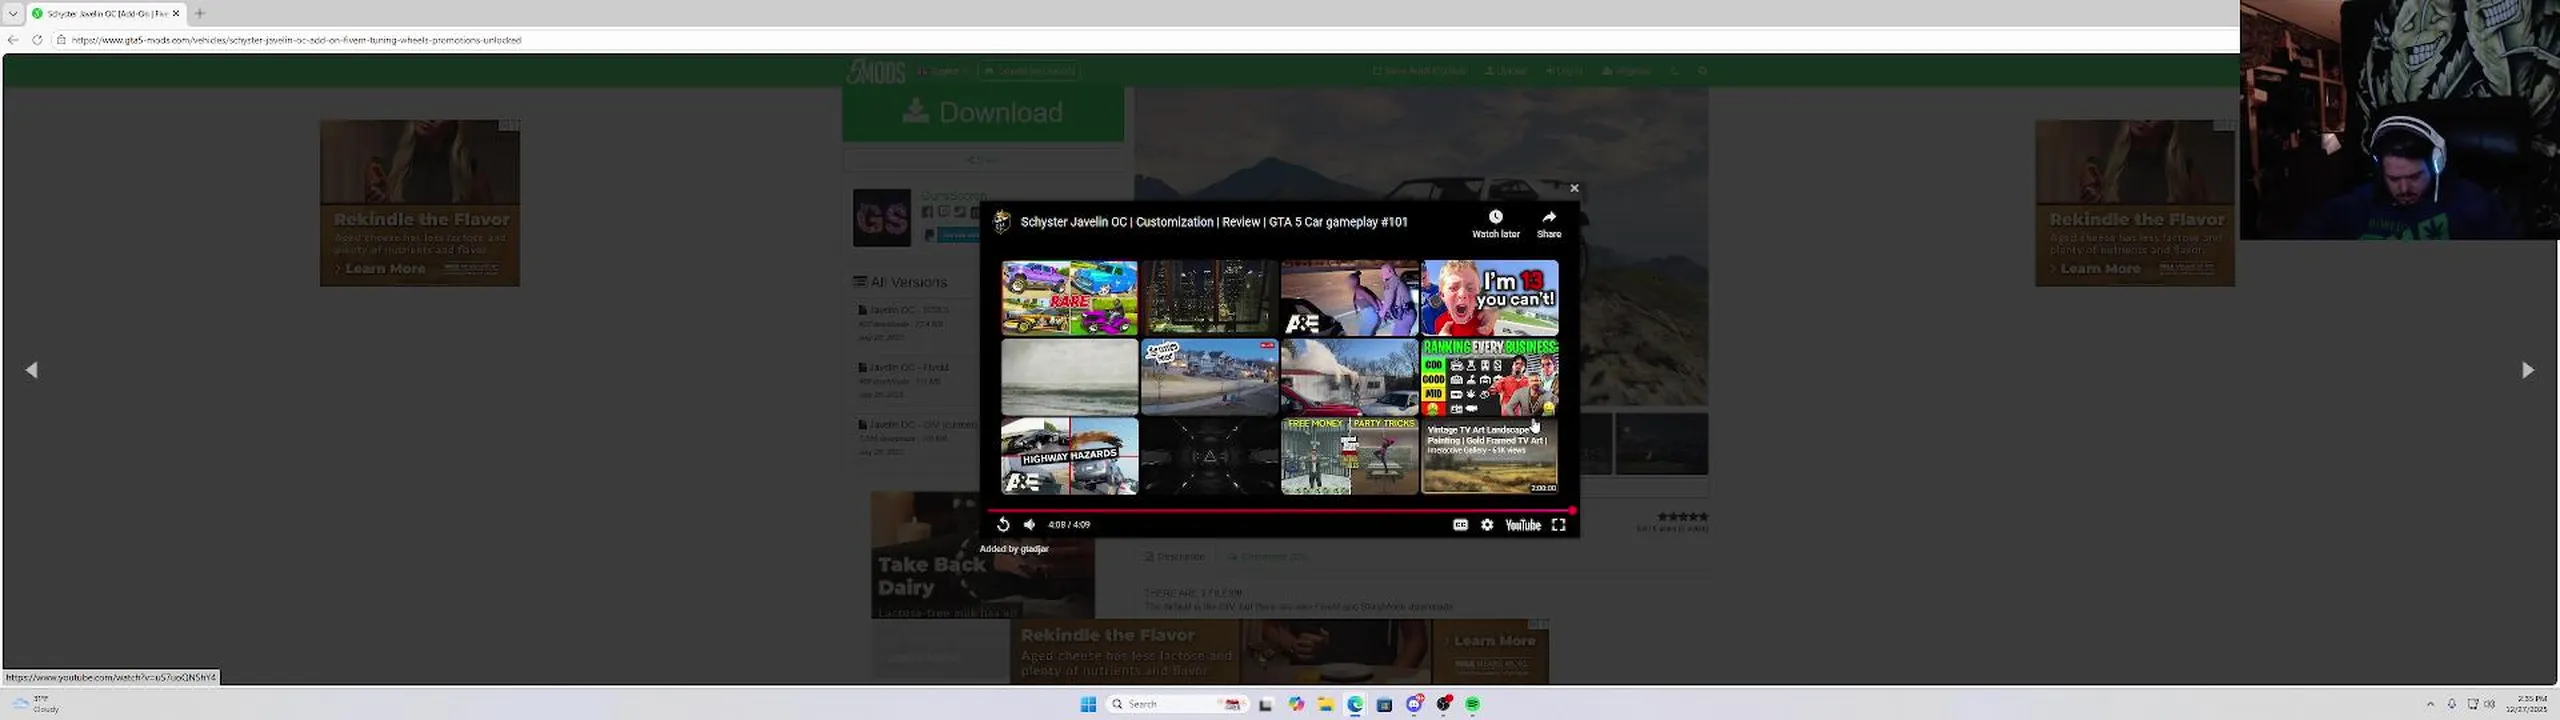This screenshot has width=2560, height=720.
Task: Enter fullscreen using the fullscreen icon
Action: (x=1558, y=524)
